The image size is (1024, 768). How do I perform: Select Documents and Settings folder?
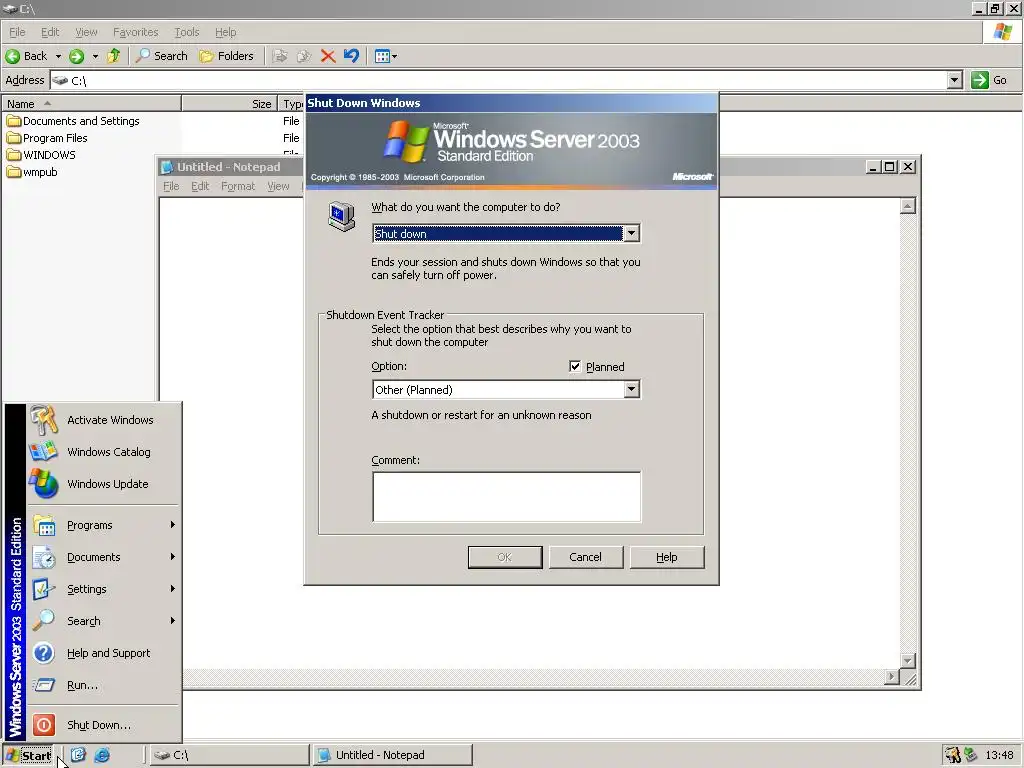tap(72, 121)
